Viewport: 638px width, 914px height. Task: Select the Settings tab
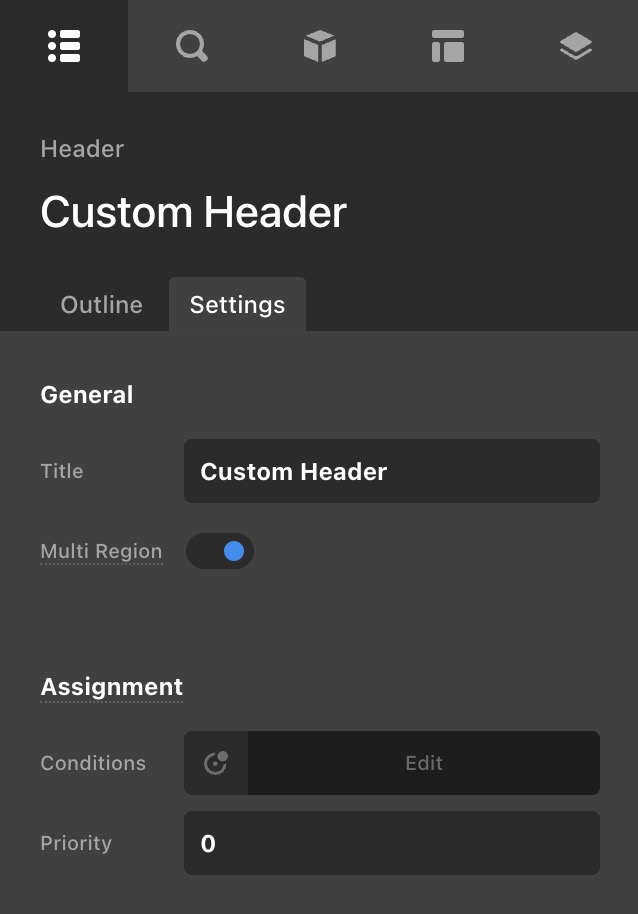point(237,305)
